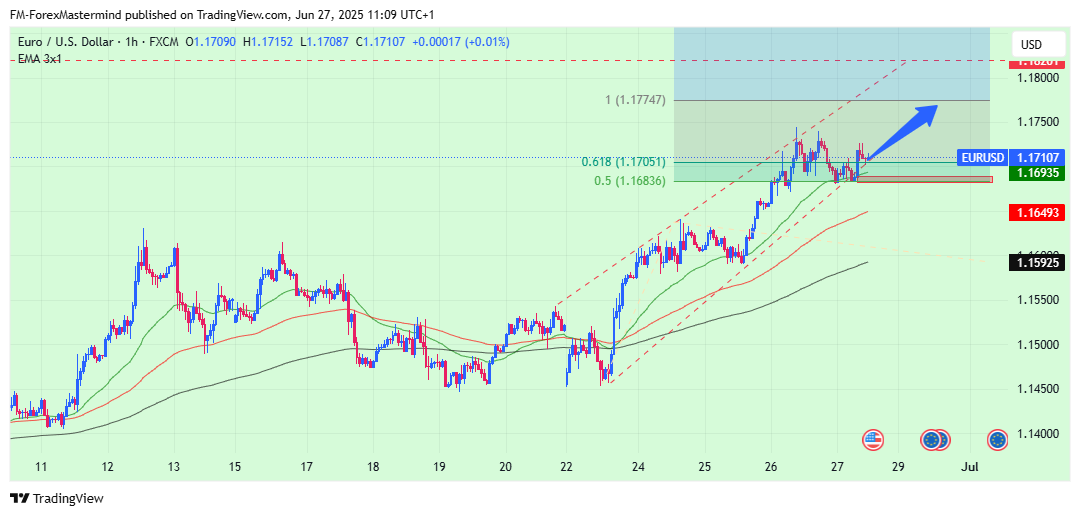This screenshot has width=1080, height=516.
Task: Click the EMA 3x1 indicator legend
Action: click(39, 59)
